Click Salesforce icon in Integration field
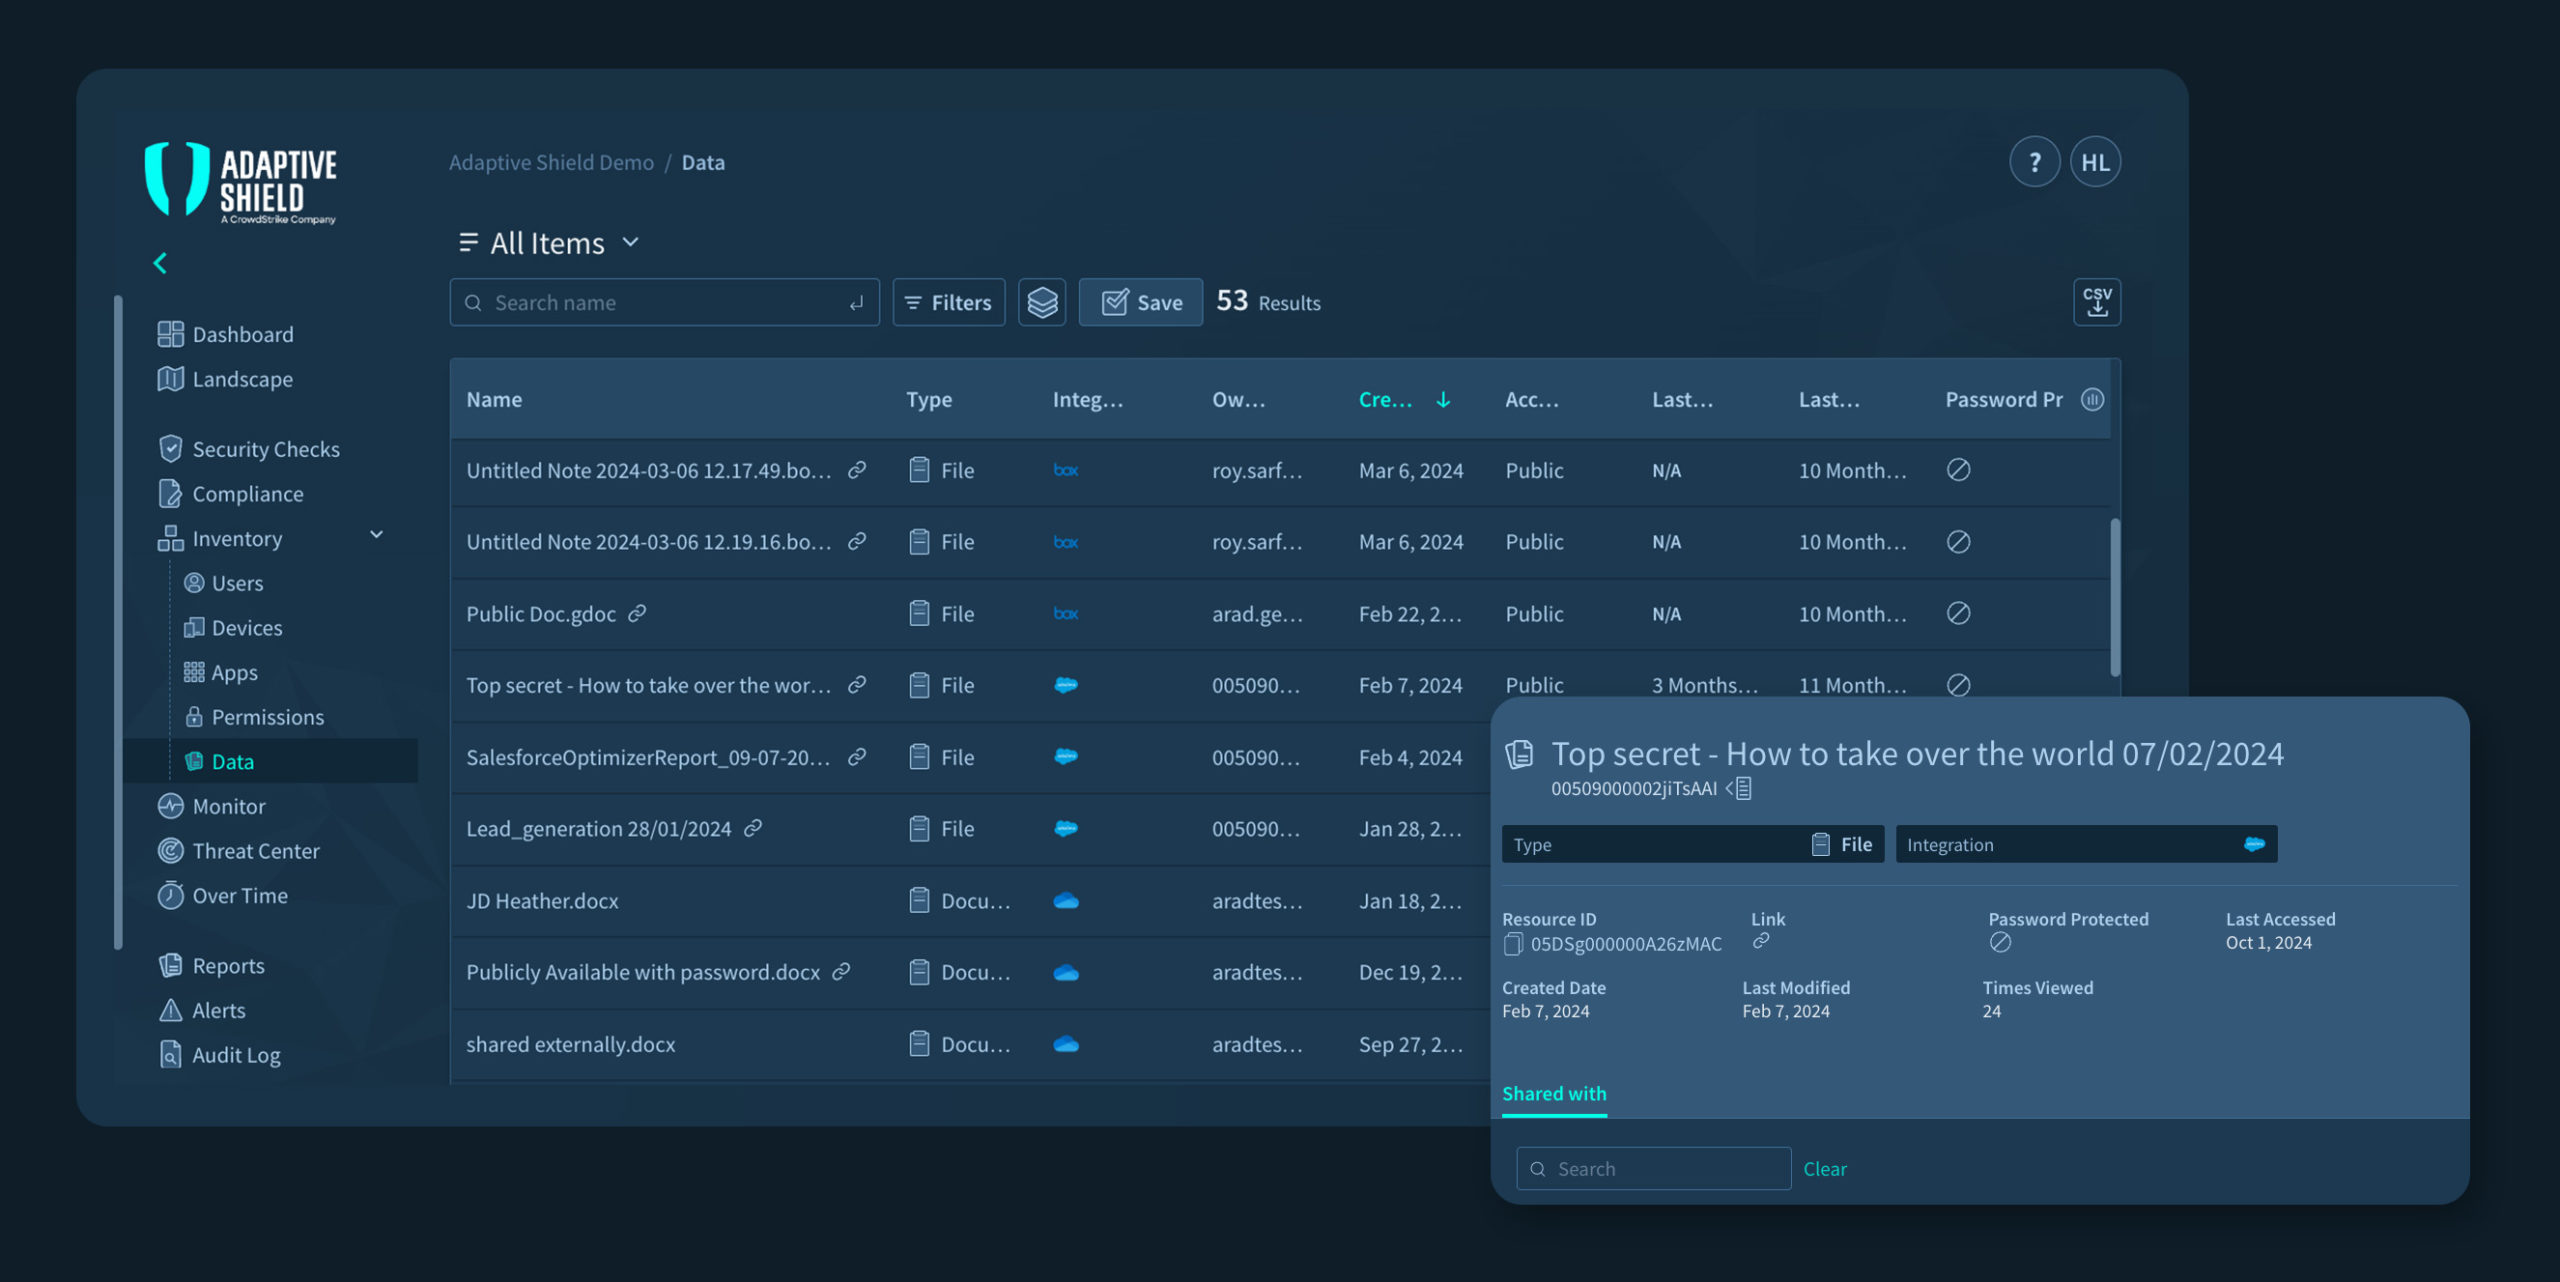The width and height of the screenshot is (2560, 1282). 2254,845
